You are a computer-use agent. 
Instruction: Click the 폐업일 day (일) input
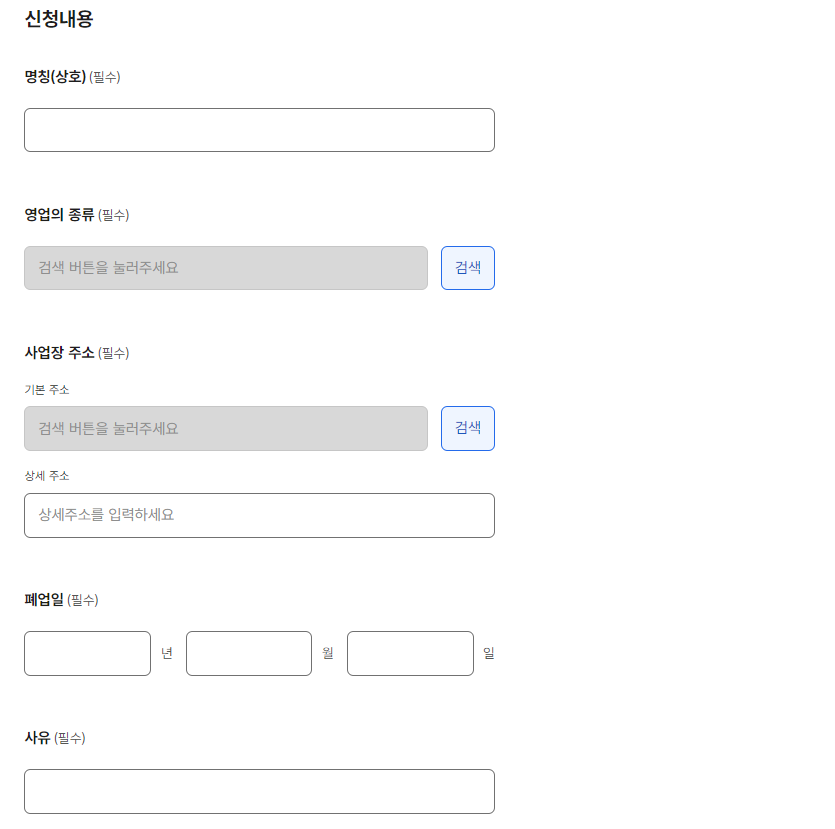(410, 653)
